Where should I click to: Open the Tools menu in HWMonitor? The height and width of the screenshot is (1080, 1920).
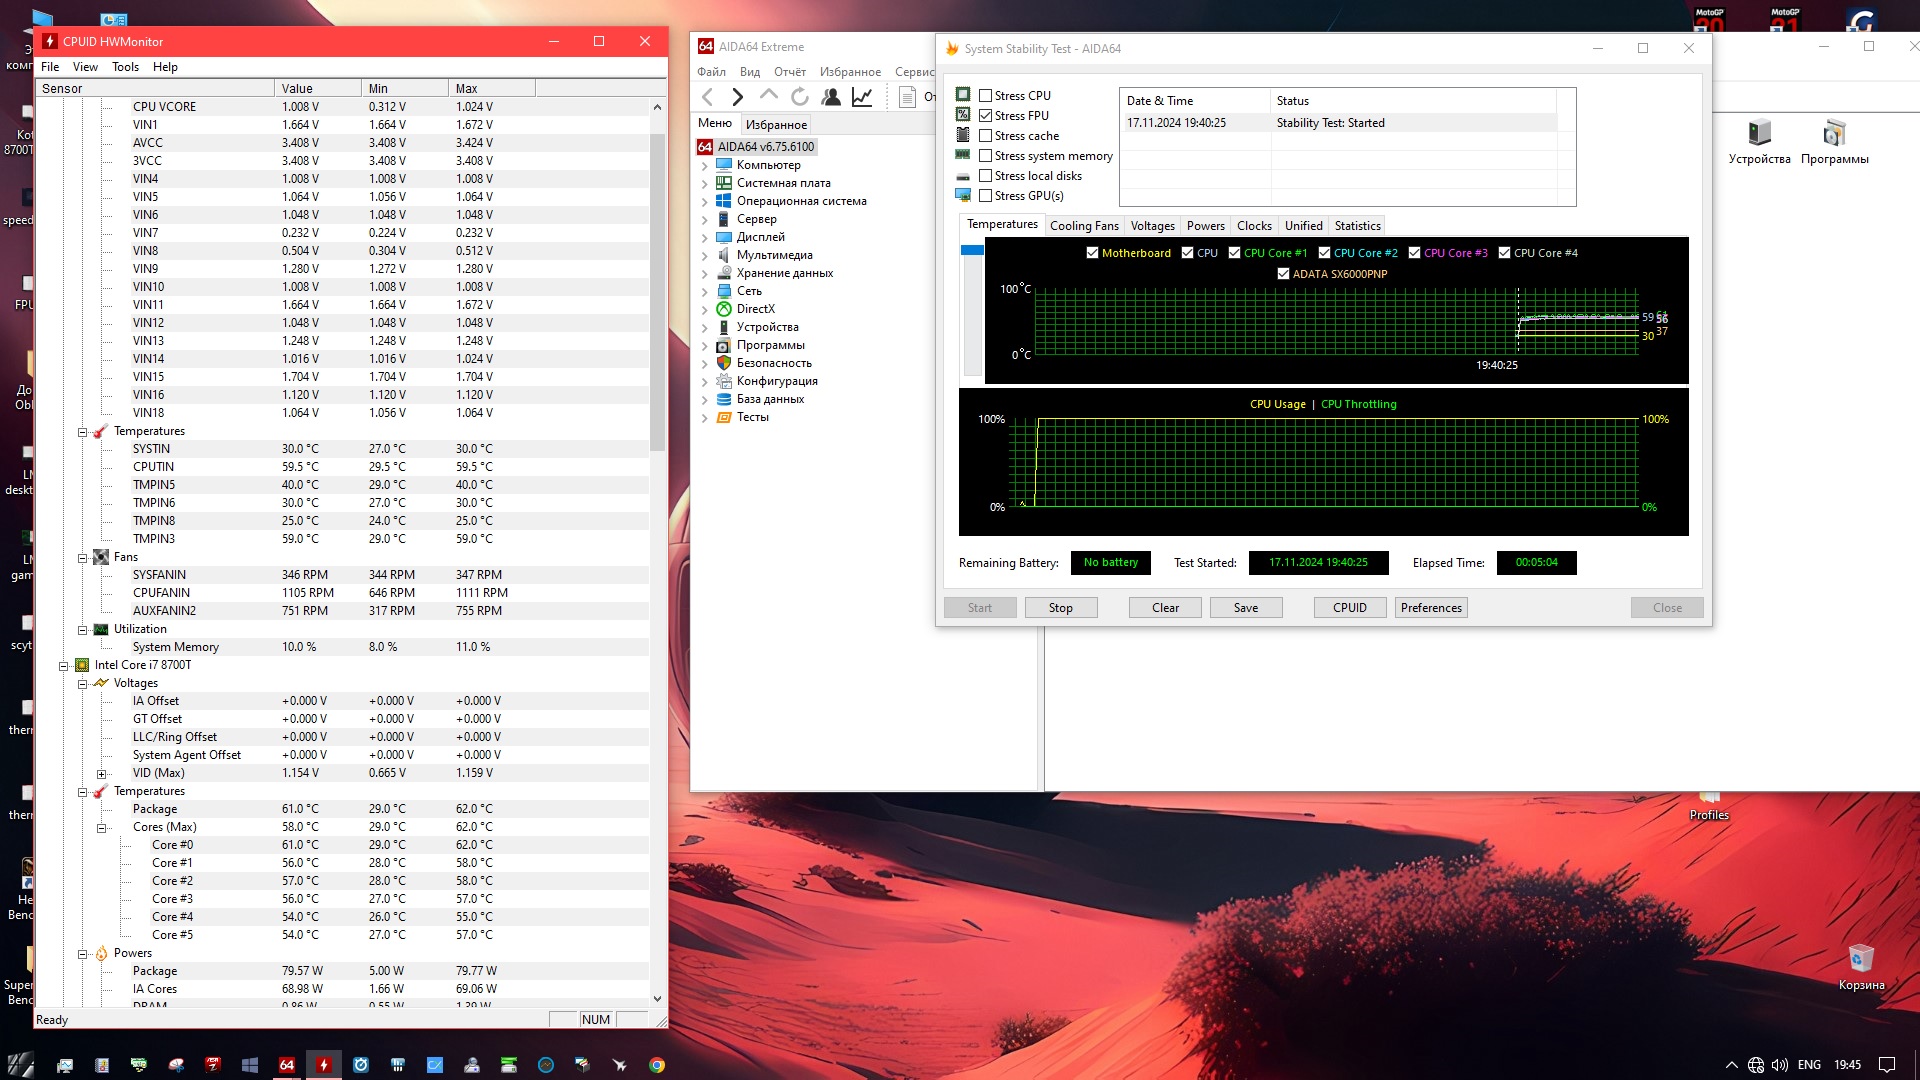point(125,67)
